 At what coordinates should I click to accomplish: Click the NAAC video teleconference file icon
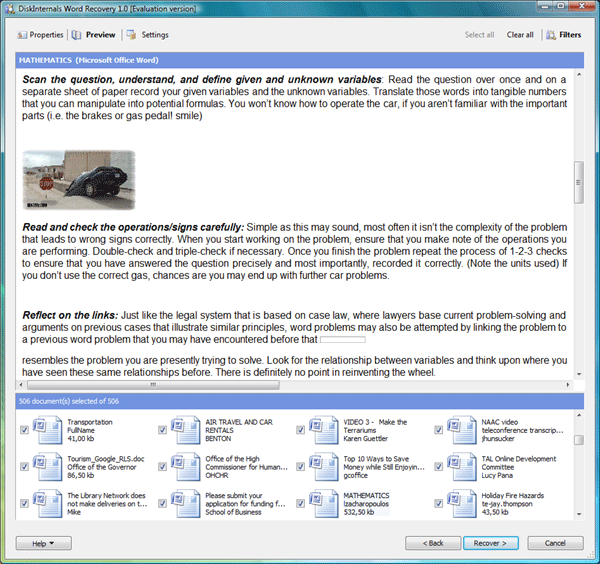[x=460, y=430]
